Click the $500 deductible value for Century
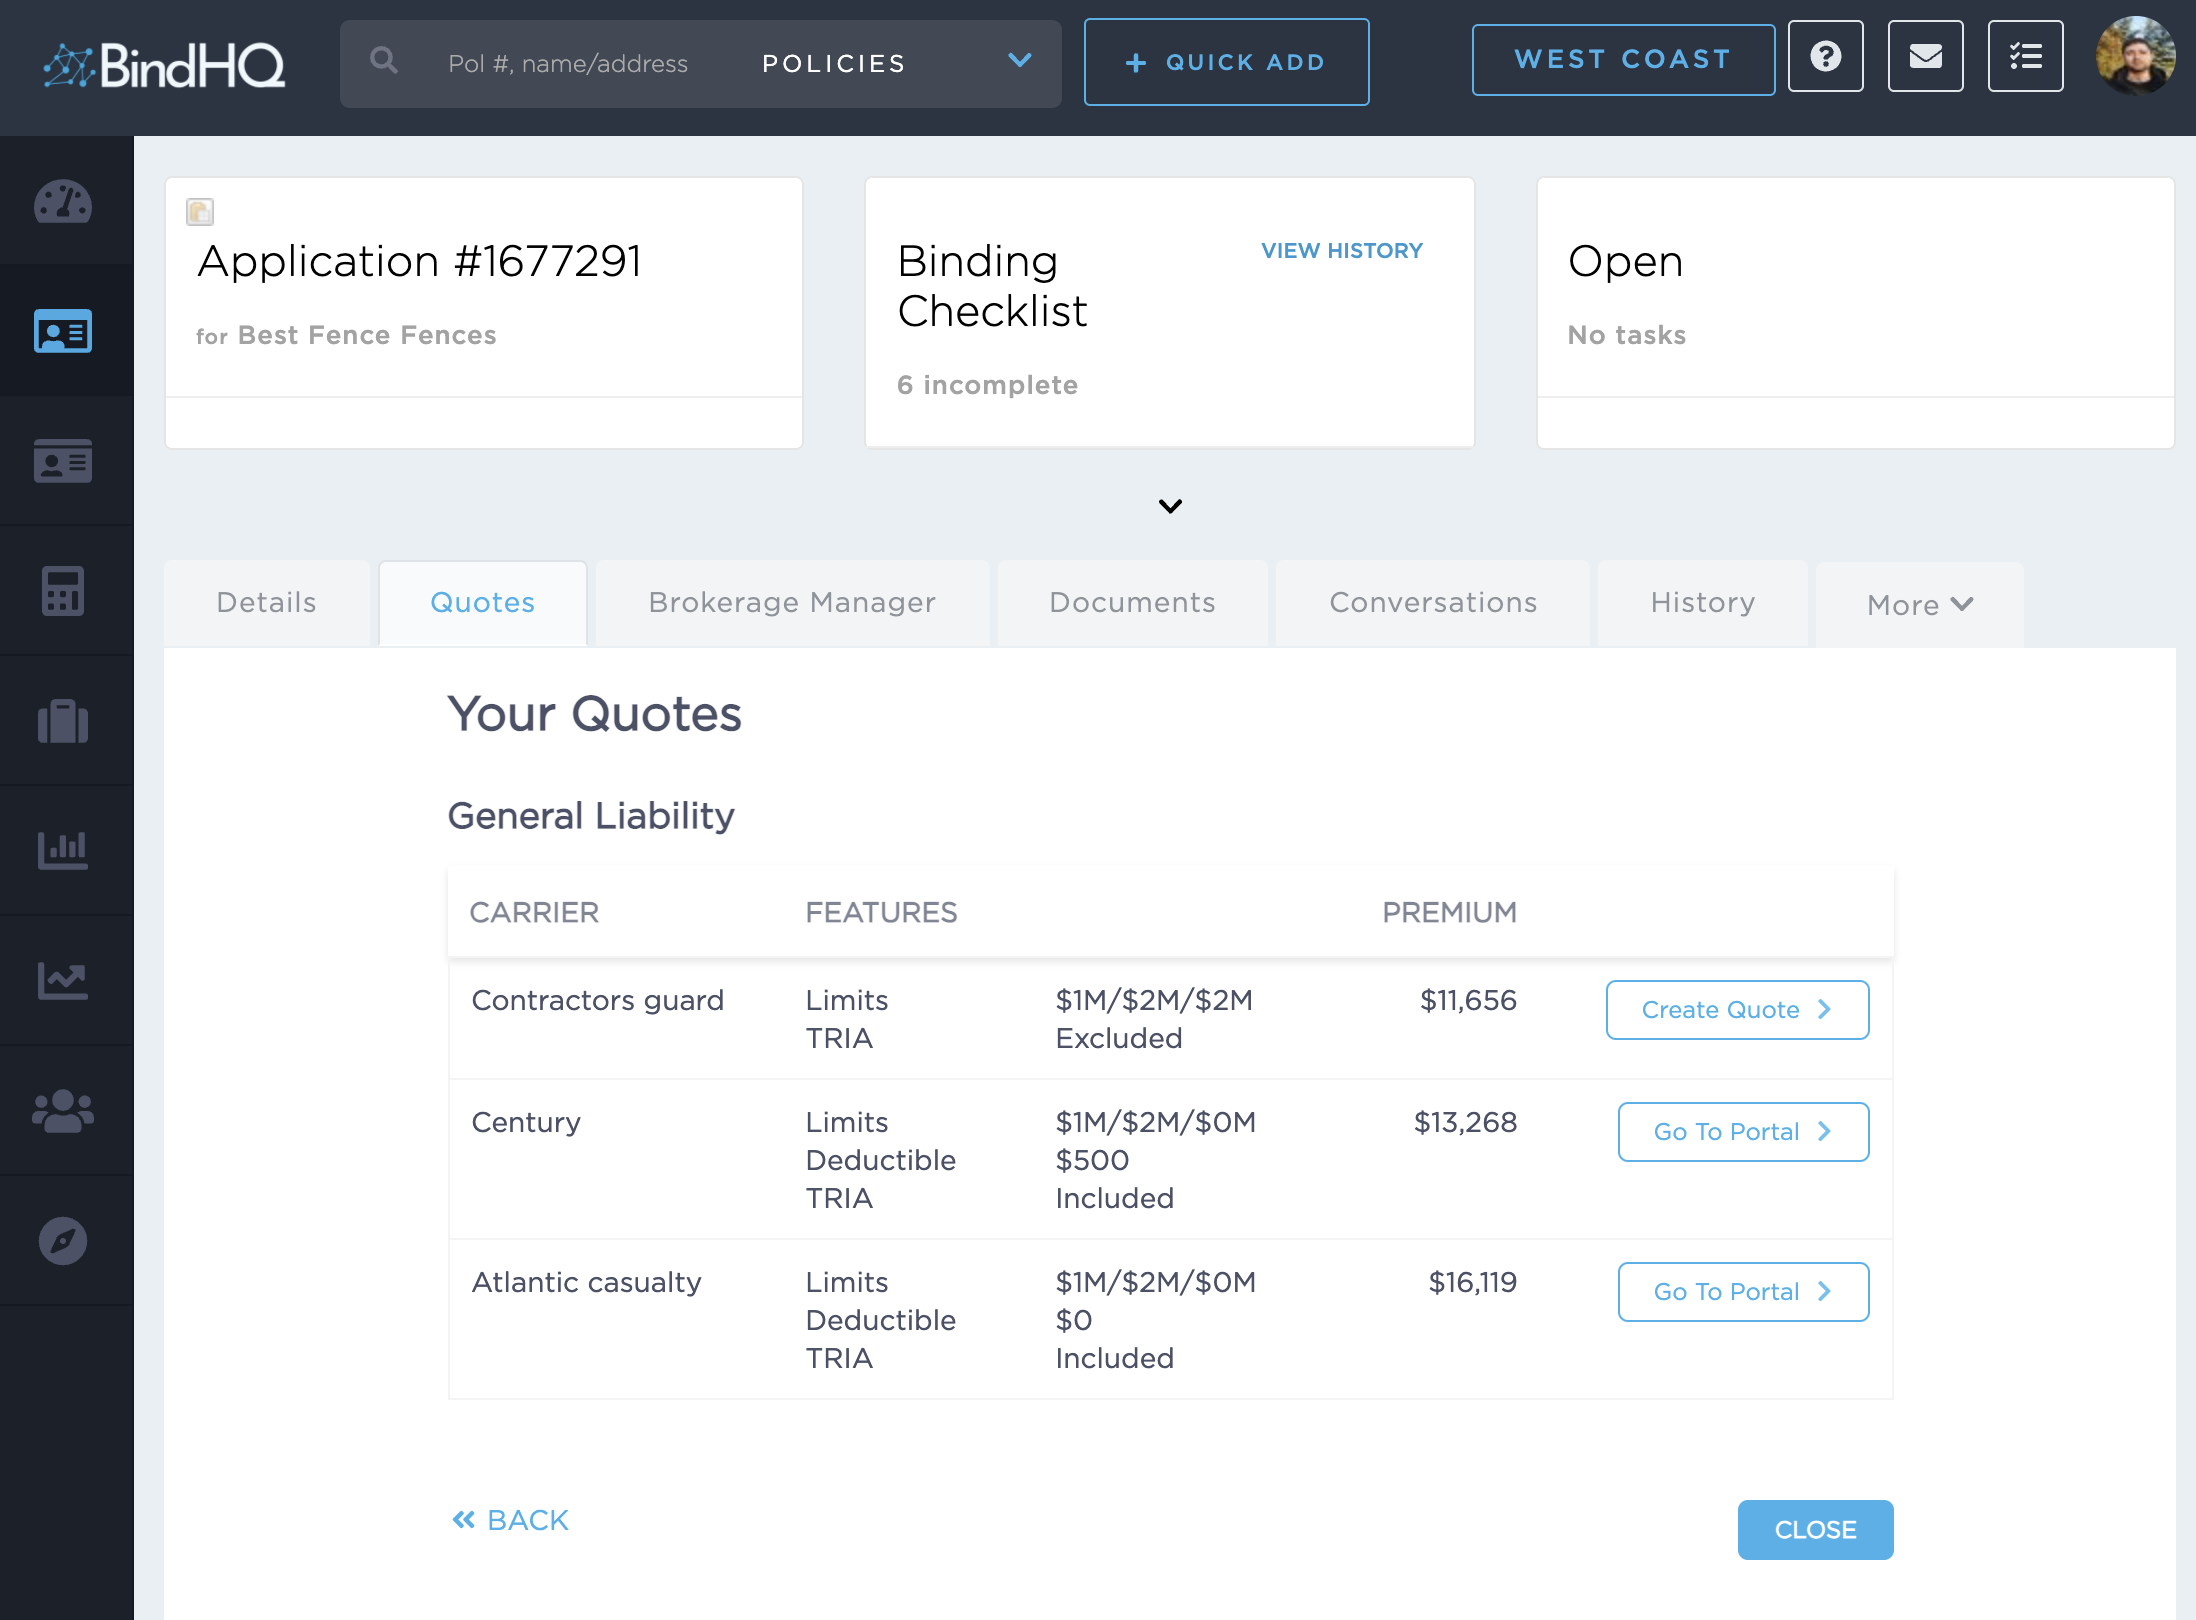Viewport: 2196px width, 1620px height. [1092, 1161]
